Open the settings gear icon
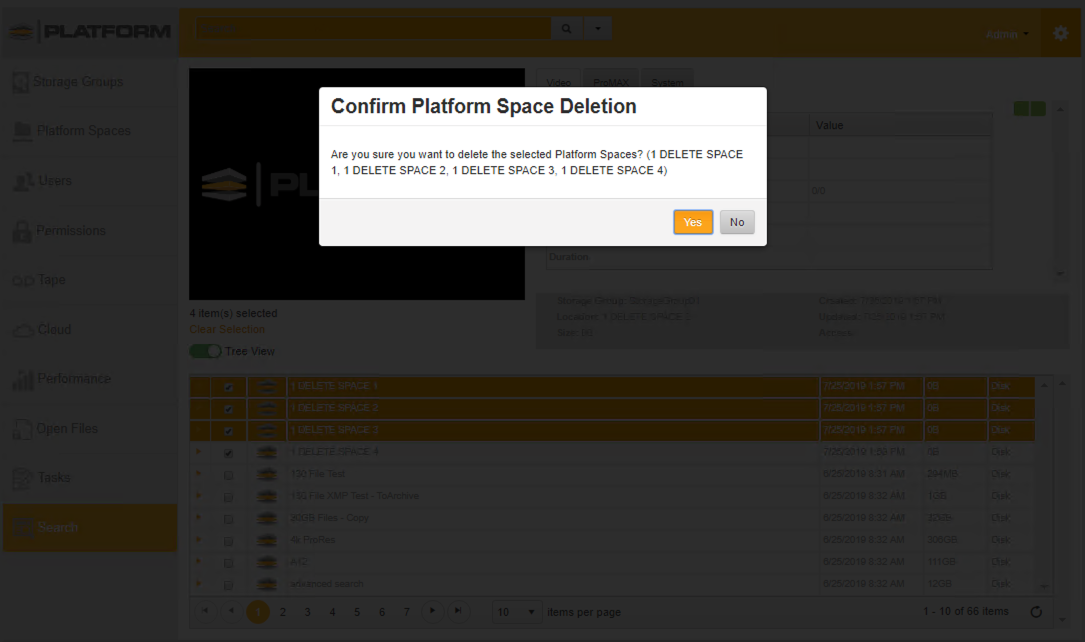Screen dimensions: 1085x642 point(1060,33)
